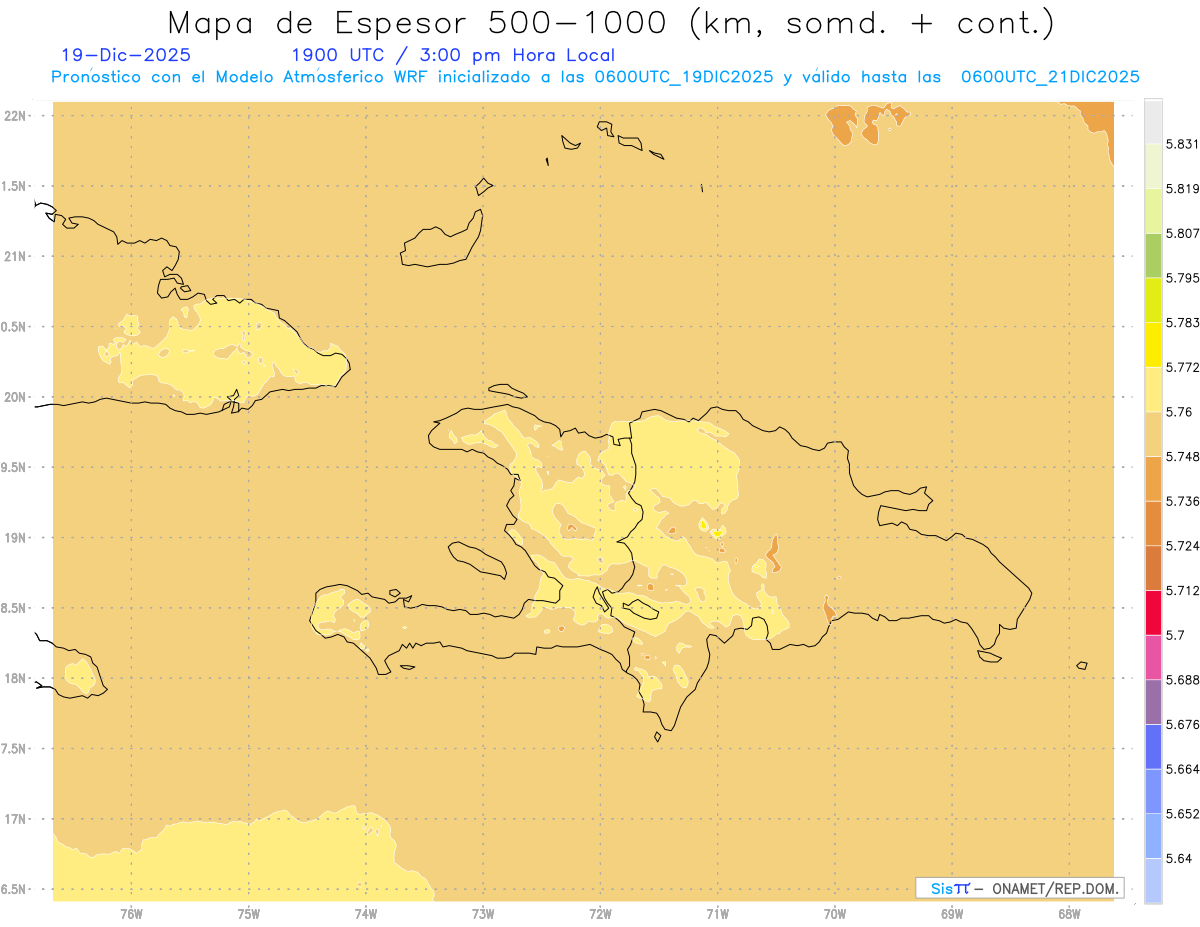Image resolution: width=1200 pixels, height=927 pixels.
Task: Click the colorbar value 5.652
Action: point(1182,814)
